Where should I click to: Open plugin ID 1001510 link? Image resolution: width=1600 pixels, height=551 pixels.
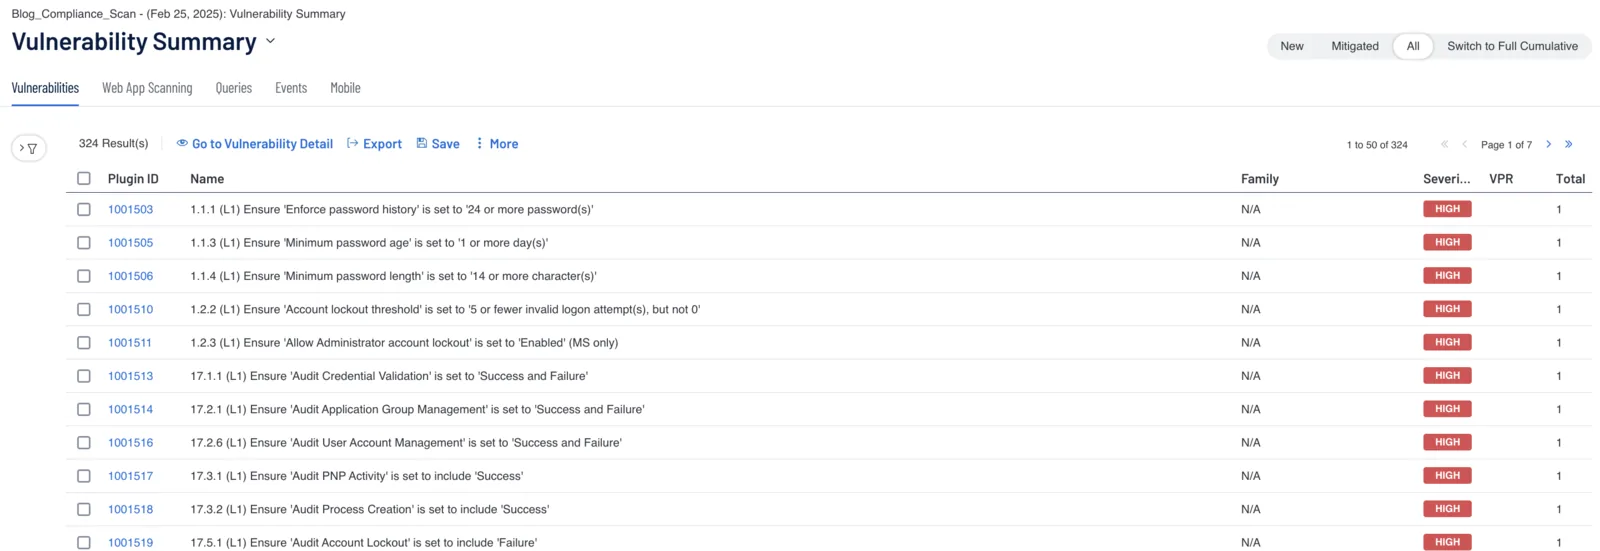pyautogui.click(x=130, y=309)
